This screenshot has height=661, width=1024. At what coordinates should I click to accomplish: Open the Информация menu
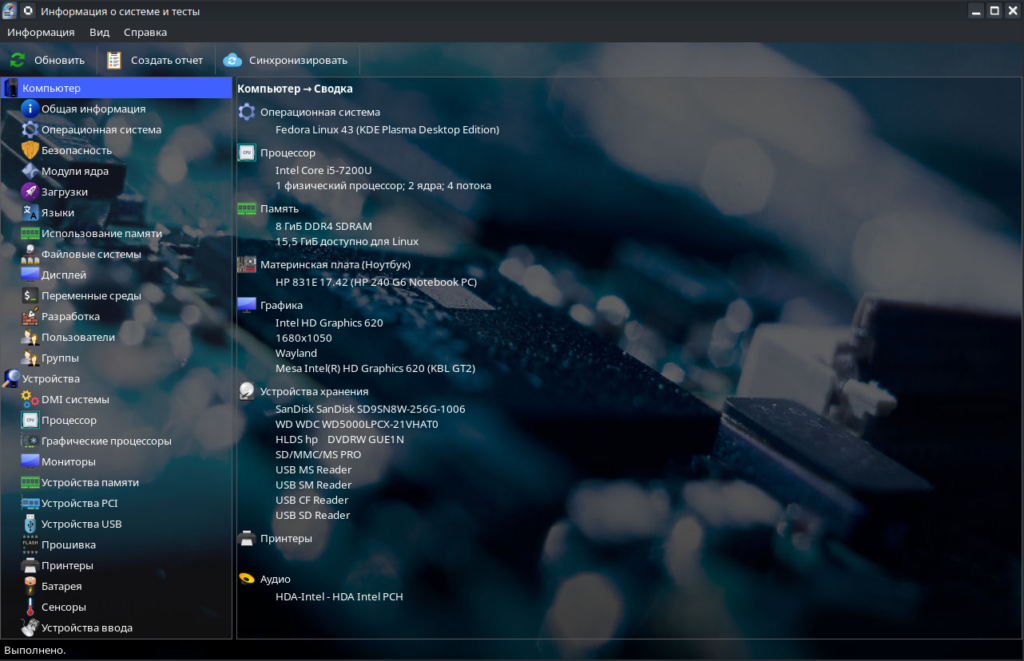pyautogui.click(x=41, y=32)
